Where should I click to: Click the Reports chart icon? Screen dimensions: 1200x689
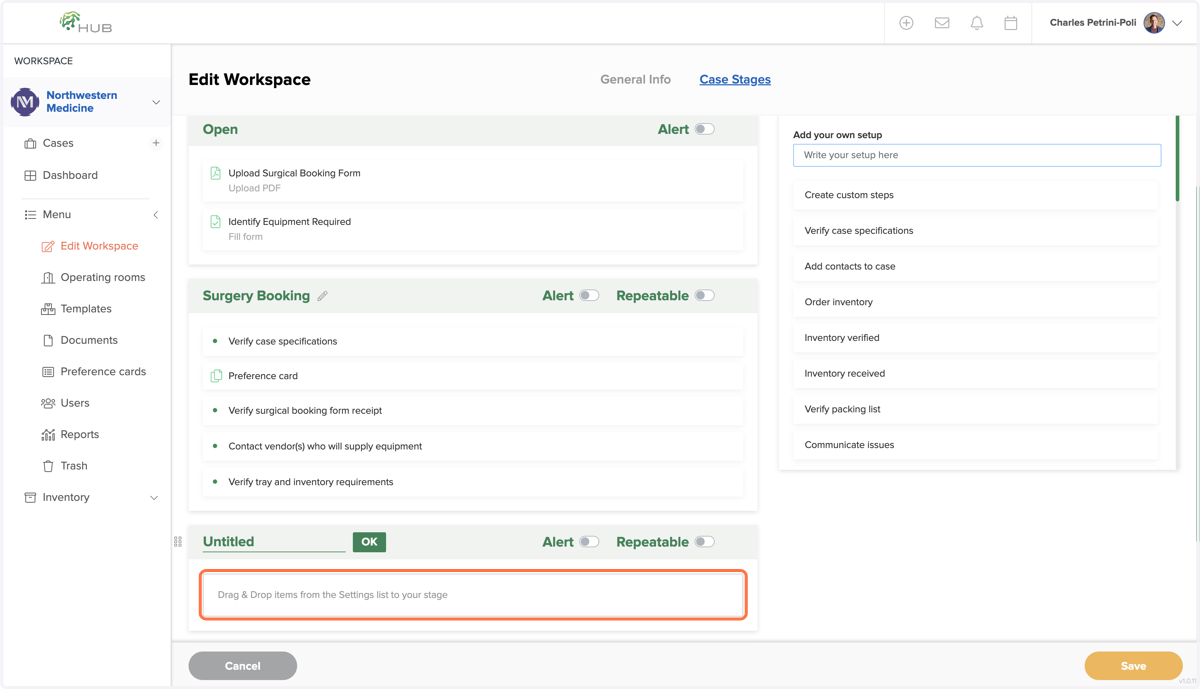(48, 435)
